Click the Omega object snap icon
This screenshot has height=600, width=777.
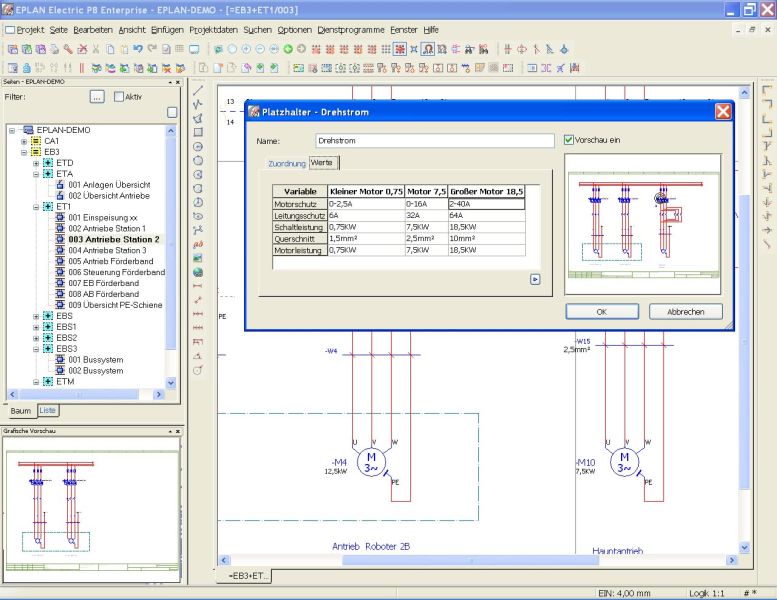coord(428,49)
